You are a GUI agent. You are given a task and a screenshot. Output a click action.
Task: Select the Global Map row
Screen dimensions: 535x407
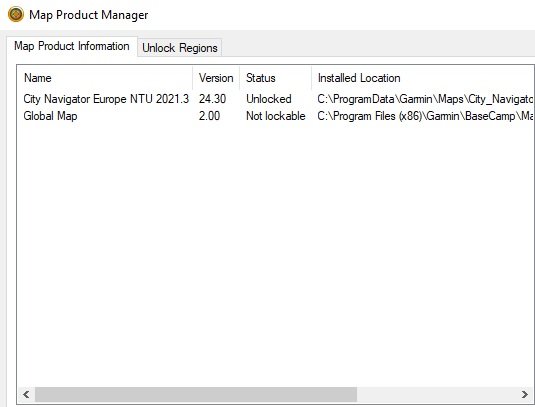276,116
